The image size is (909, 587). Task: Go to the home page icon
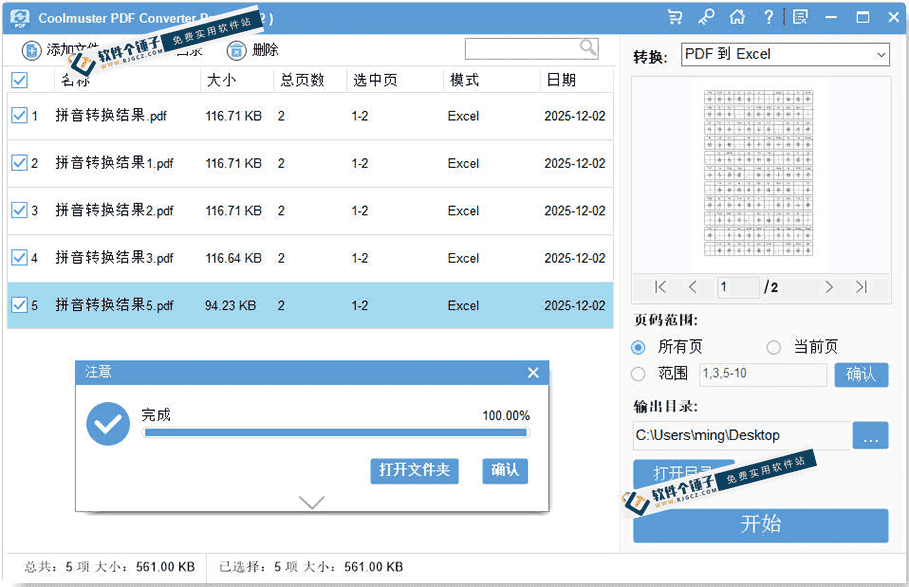point(737,17)
